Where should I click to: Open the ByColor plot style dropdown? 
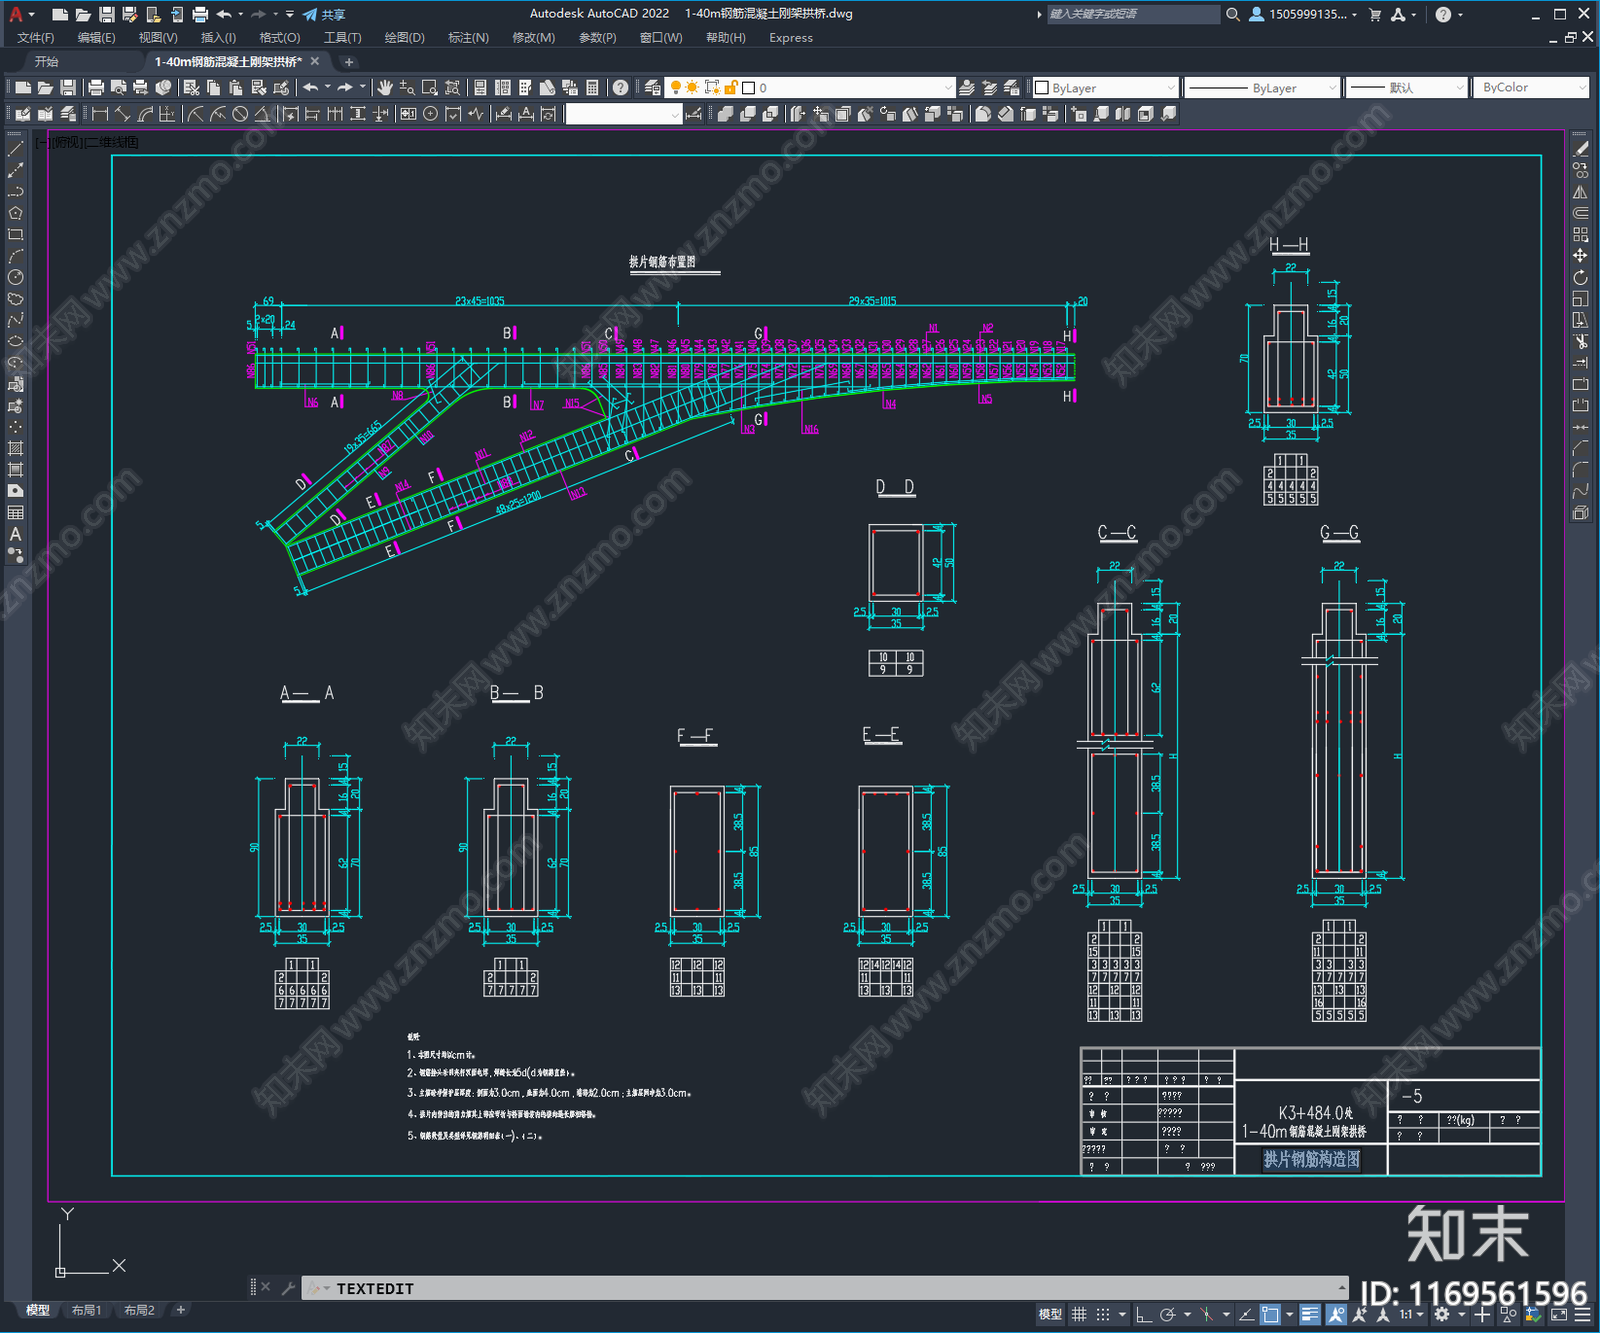(1531, 88)
